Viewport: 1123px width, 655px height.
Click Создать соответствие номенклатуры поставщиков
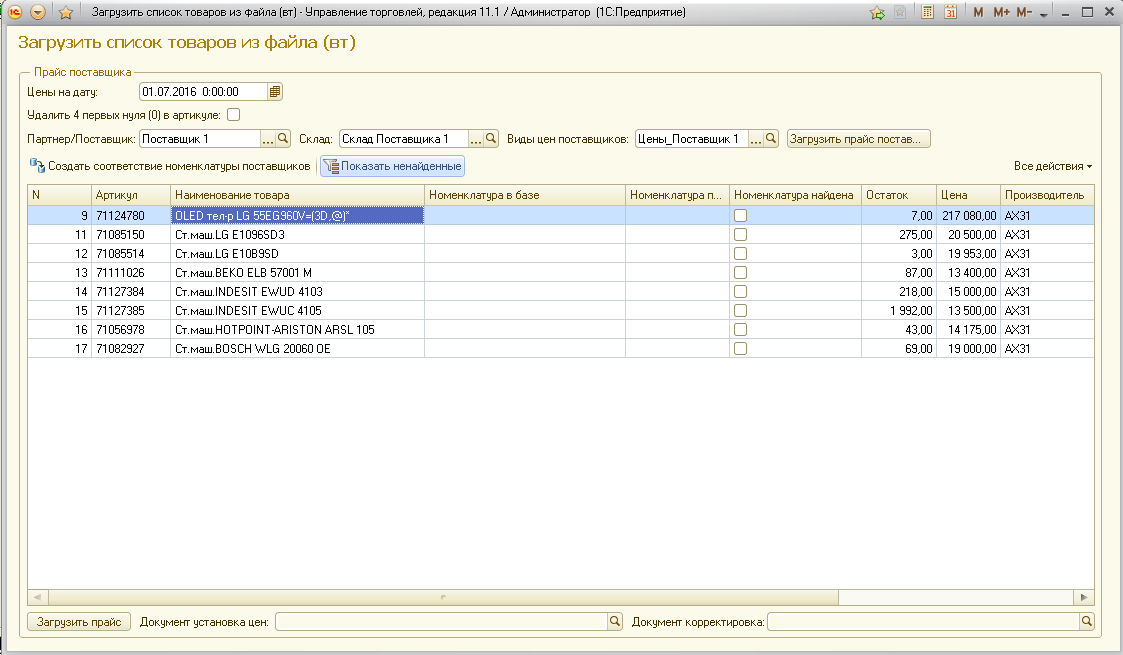click(x=170, y=166)
